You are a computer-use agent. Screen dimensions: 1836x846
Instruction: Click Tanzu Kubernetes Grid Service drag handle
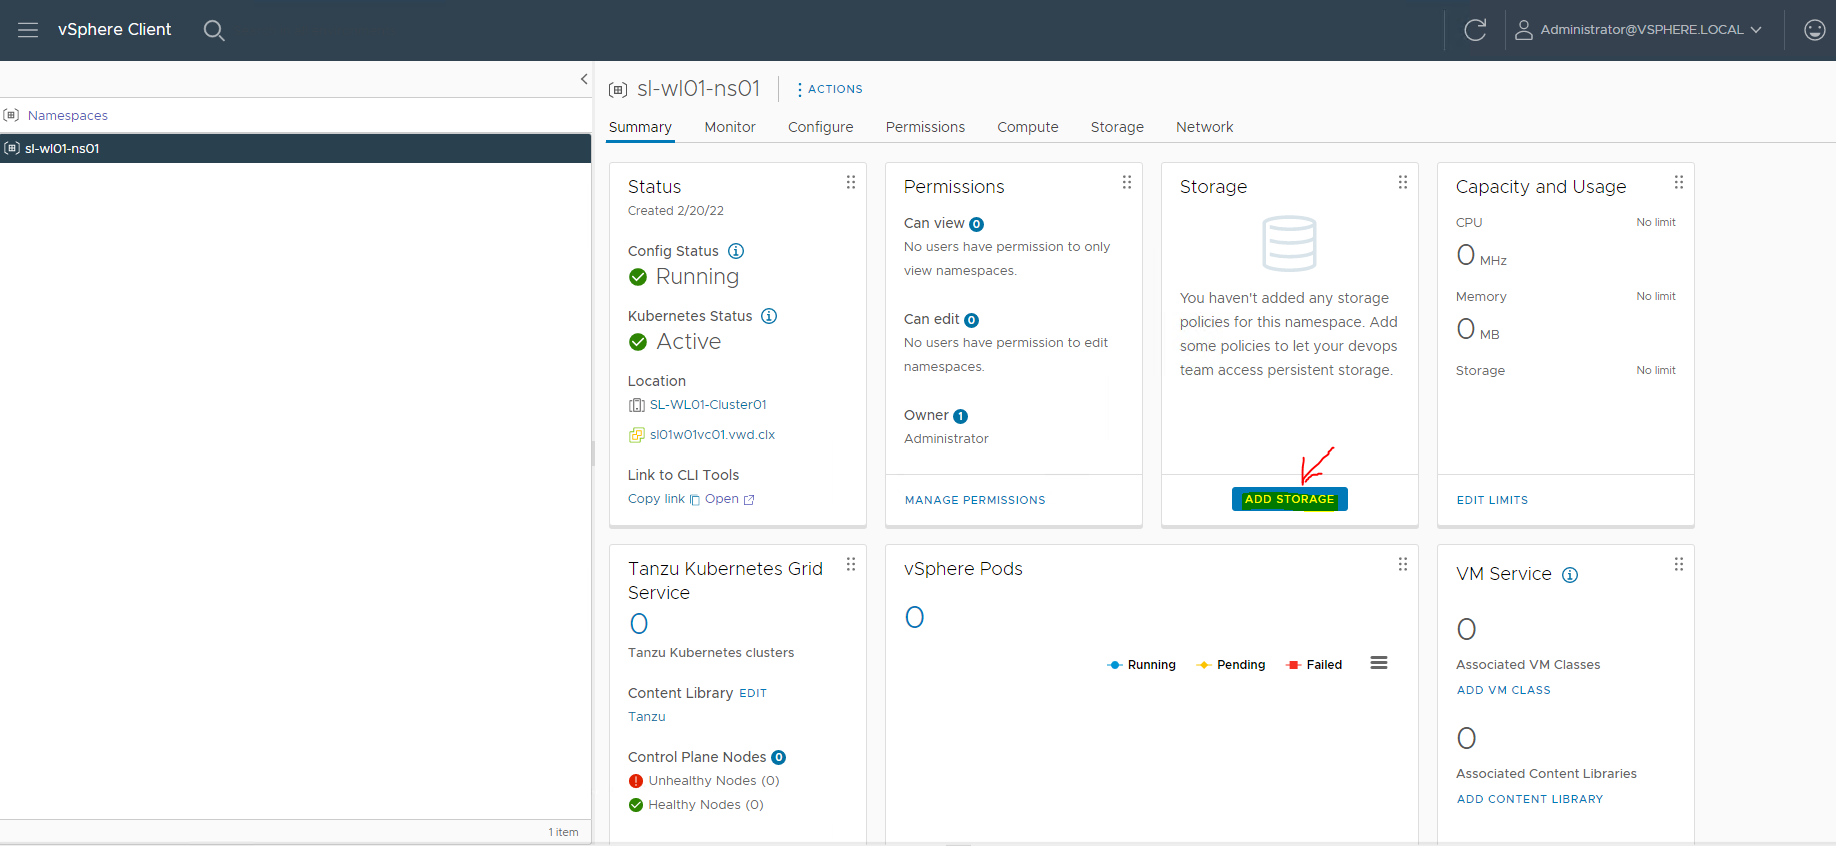coord(851,564)
